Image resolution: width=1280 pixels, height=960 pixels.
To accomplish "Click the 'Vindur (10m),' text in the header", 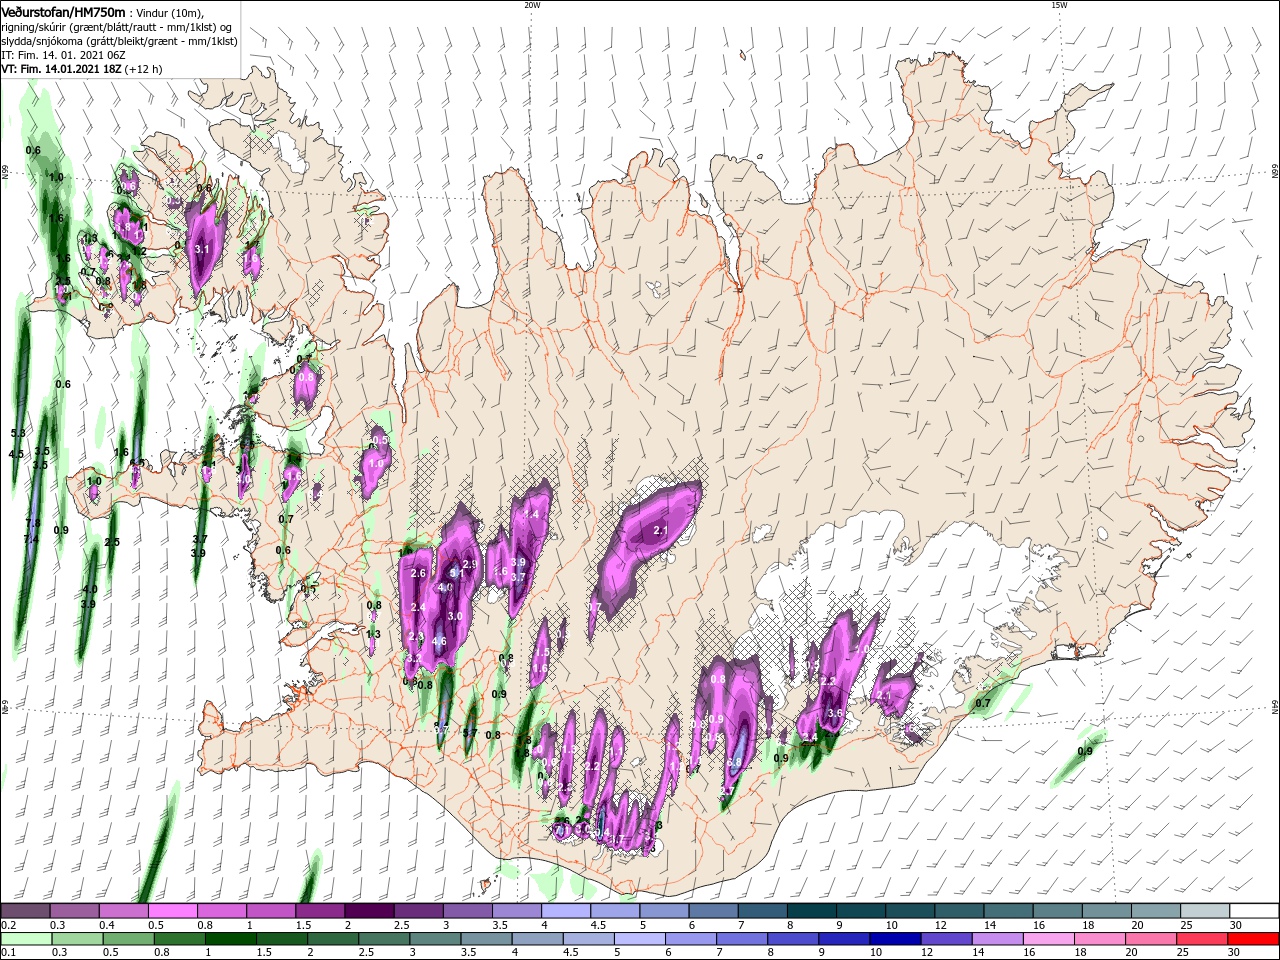I will point(170,12).
